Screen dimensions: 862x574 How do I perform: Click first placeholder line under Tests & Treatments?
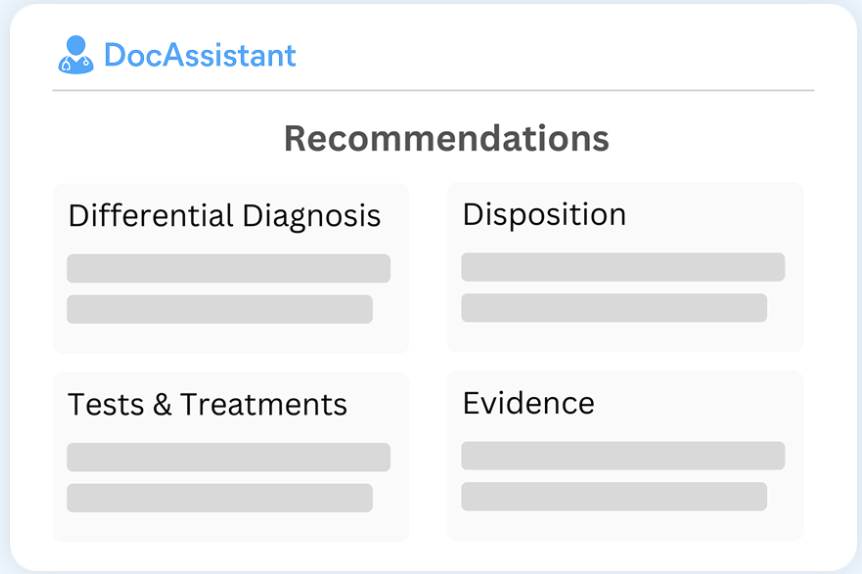228,457
